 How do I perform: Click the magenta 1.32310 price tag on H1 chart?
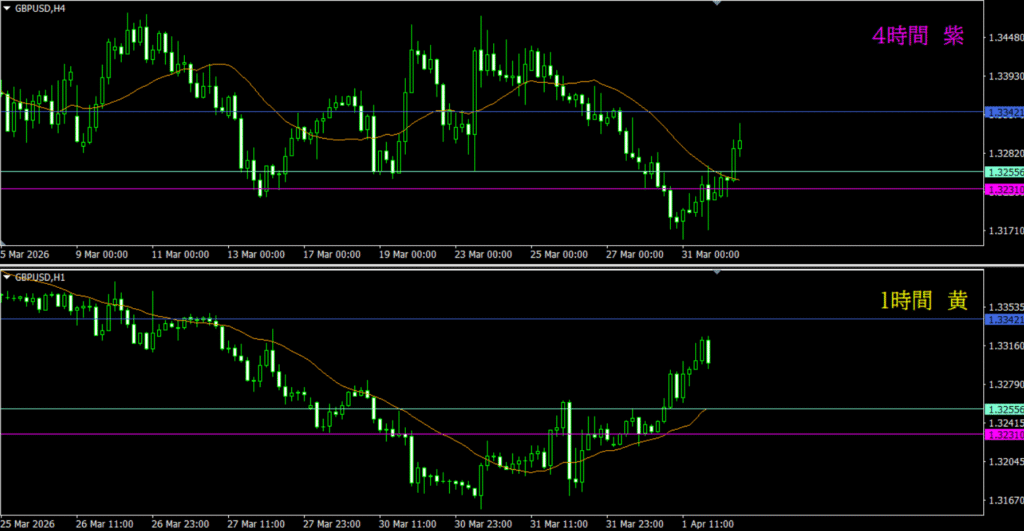[1004, 435]
